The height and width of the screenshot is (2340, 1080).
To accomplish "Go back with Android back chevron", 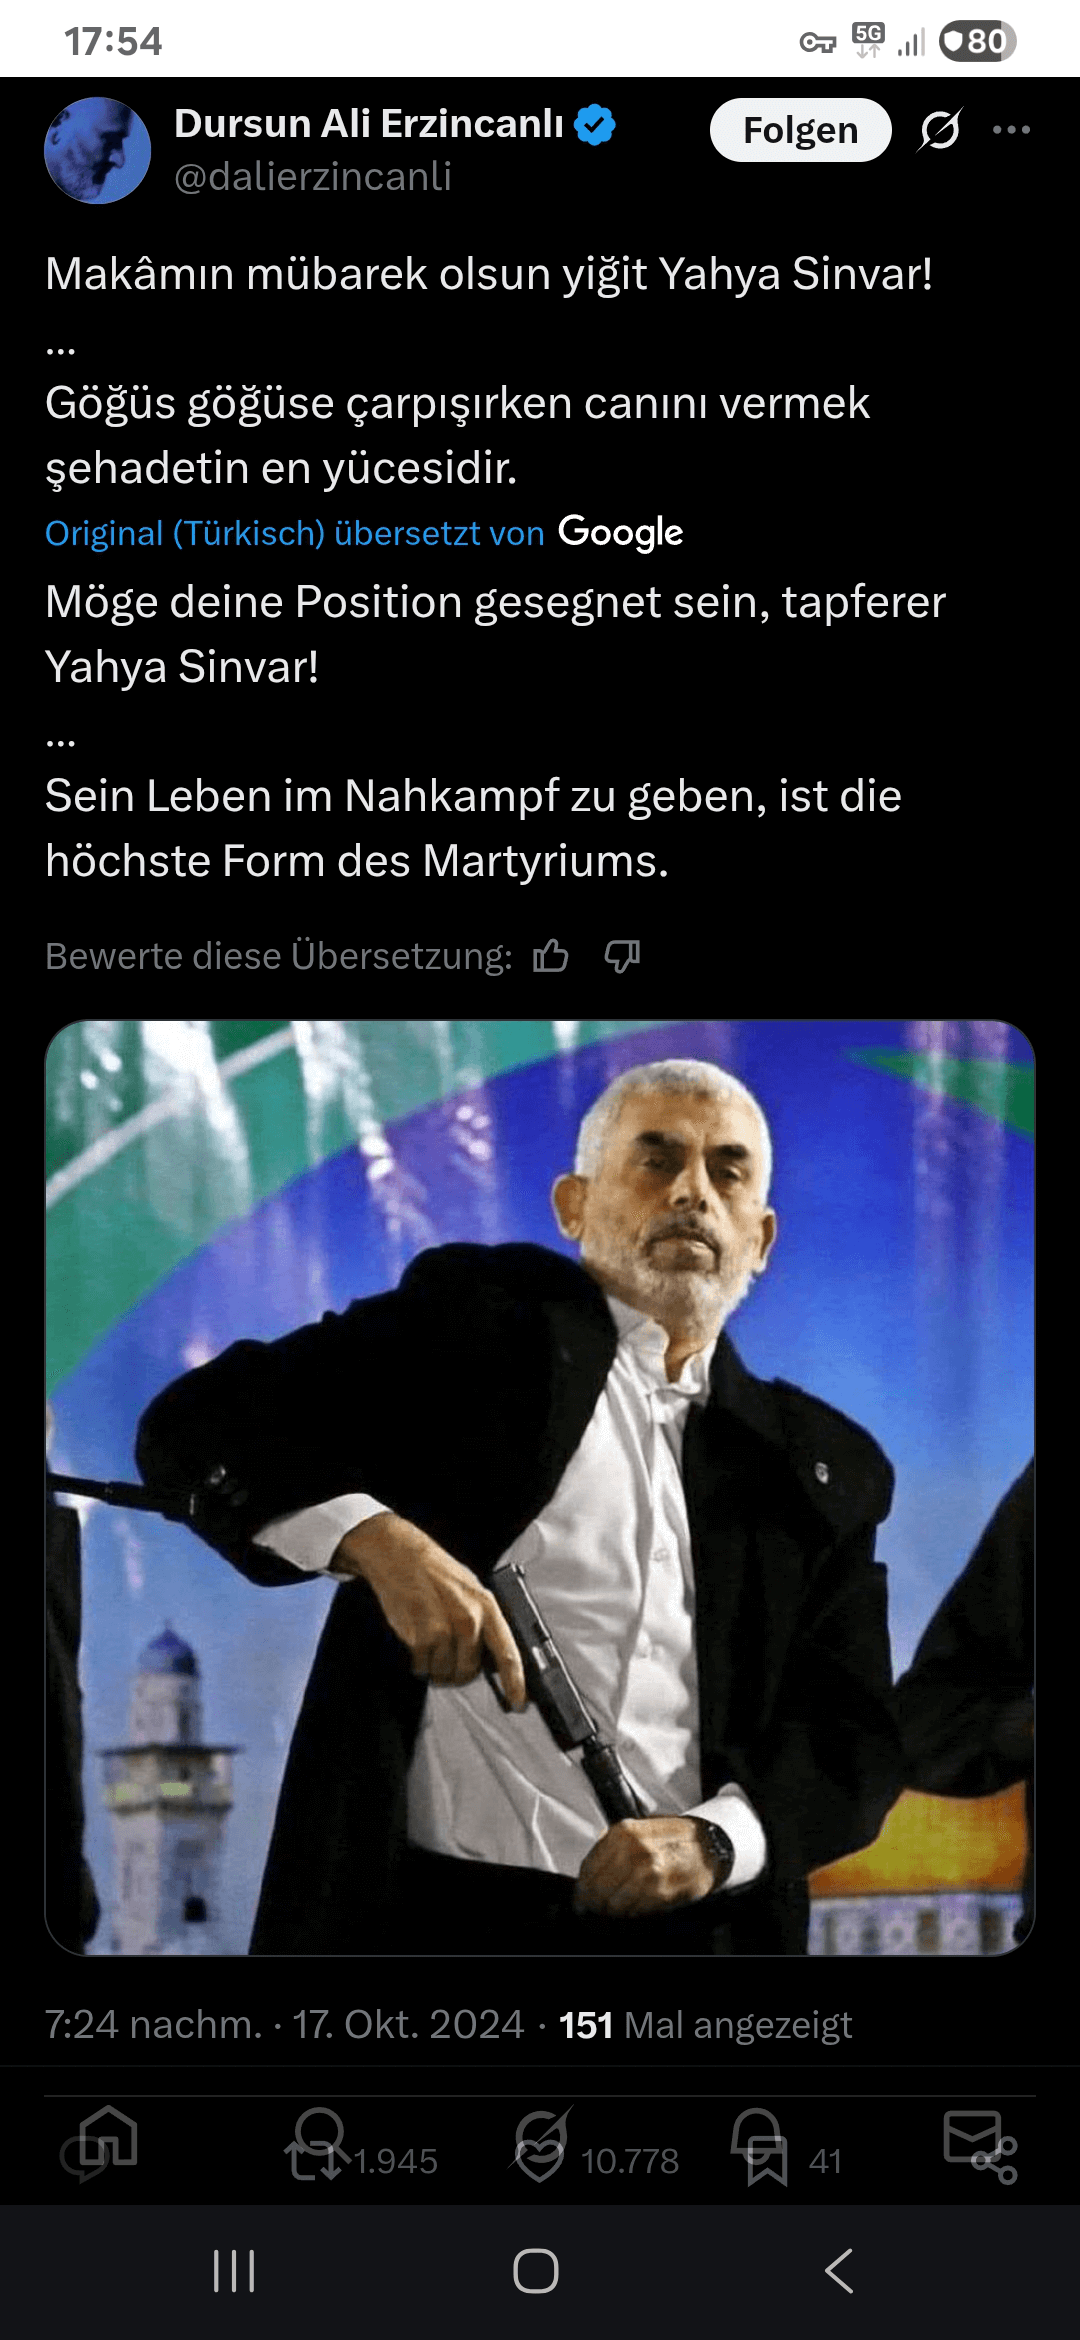I will tap(839, 2271).
